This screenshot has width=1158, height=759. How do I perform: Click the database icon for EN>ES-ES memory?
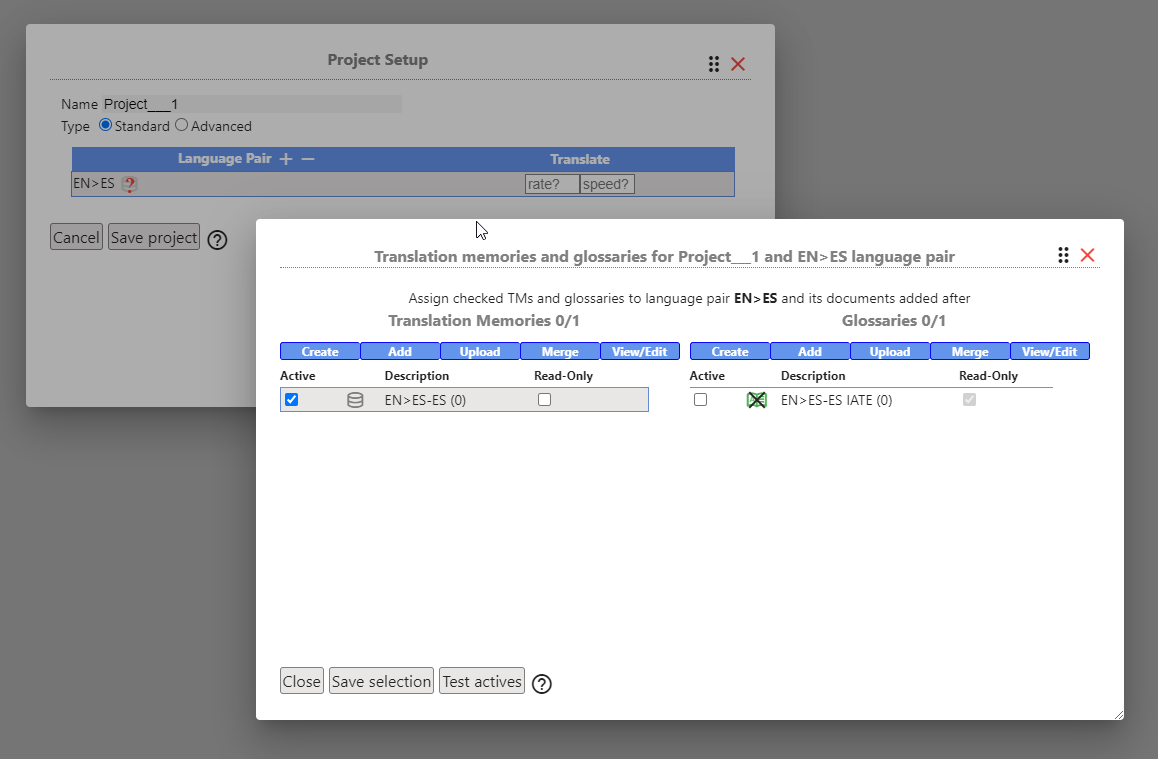355,400
